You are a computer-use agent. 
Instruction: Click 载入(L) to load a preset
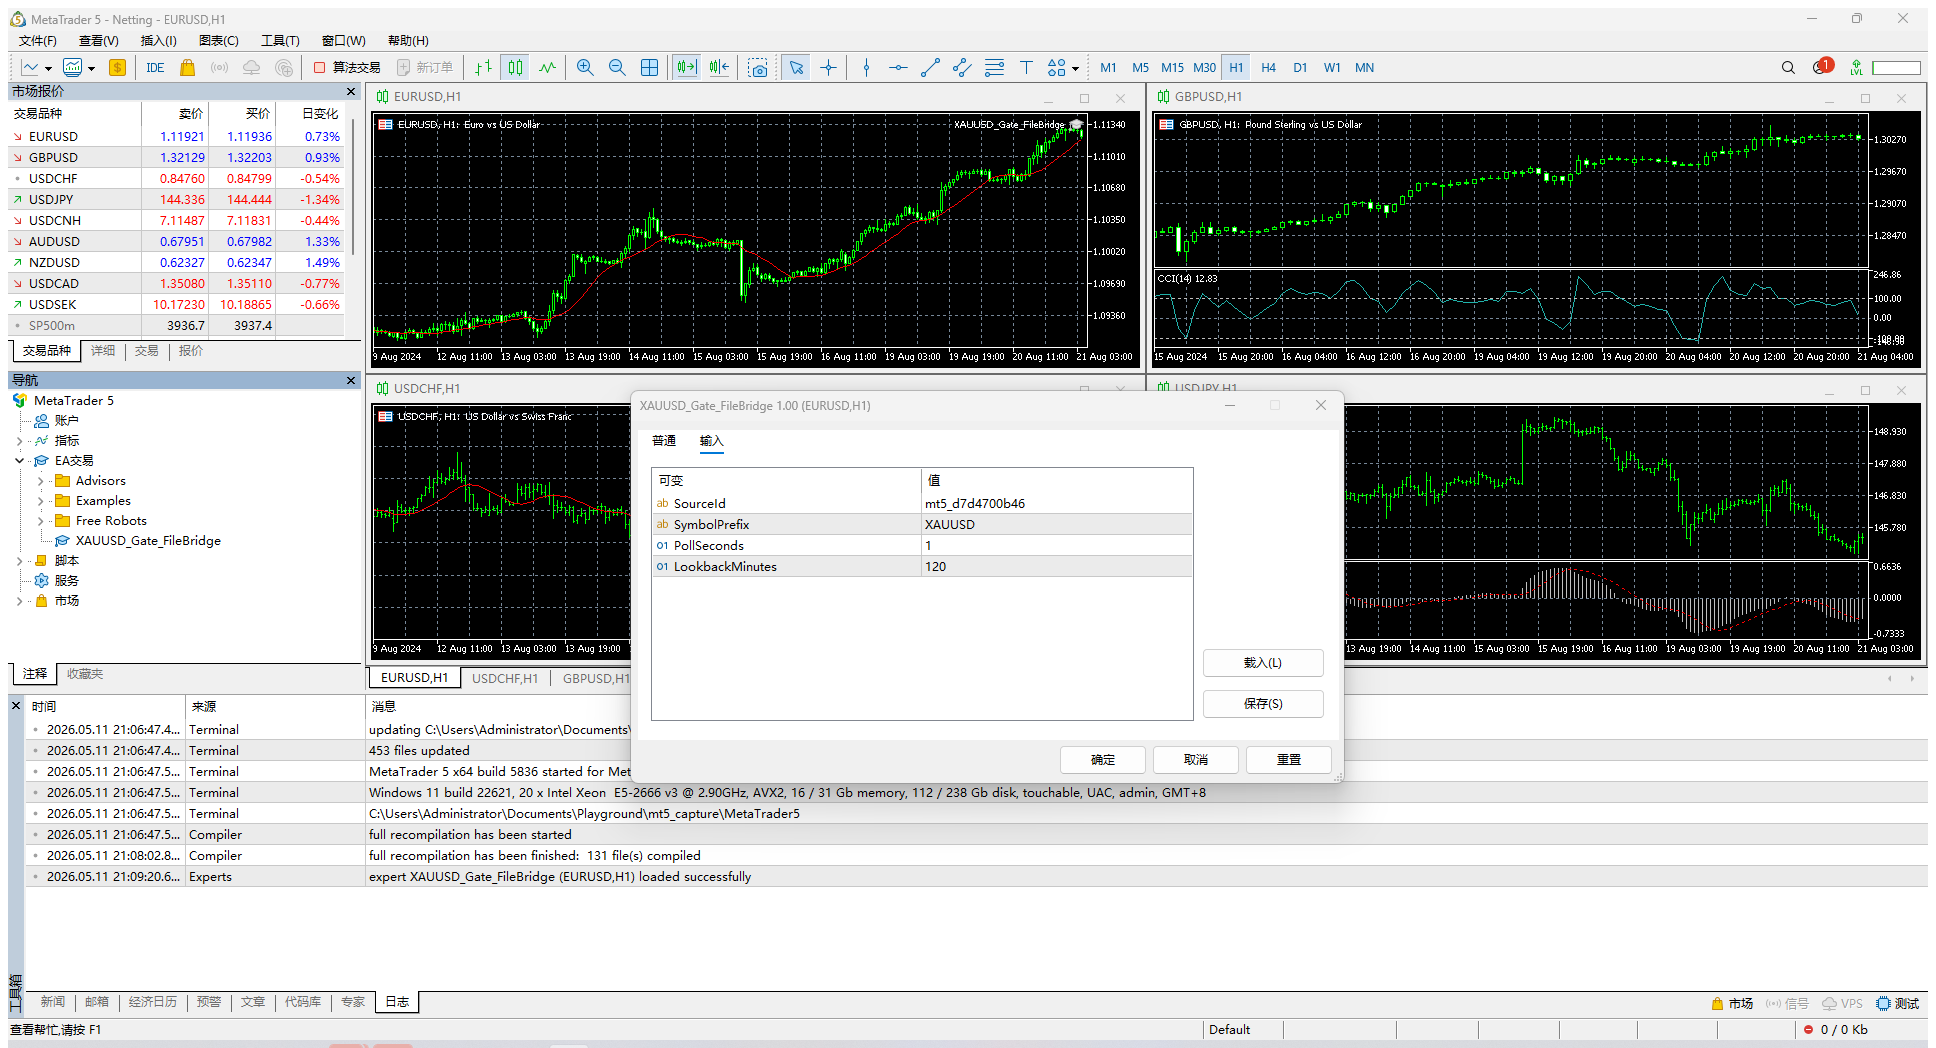click(x=1263, y=663)
